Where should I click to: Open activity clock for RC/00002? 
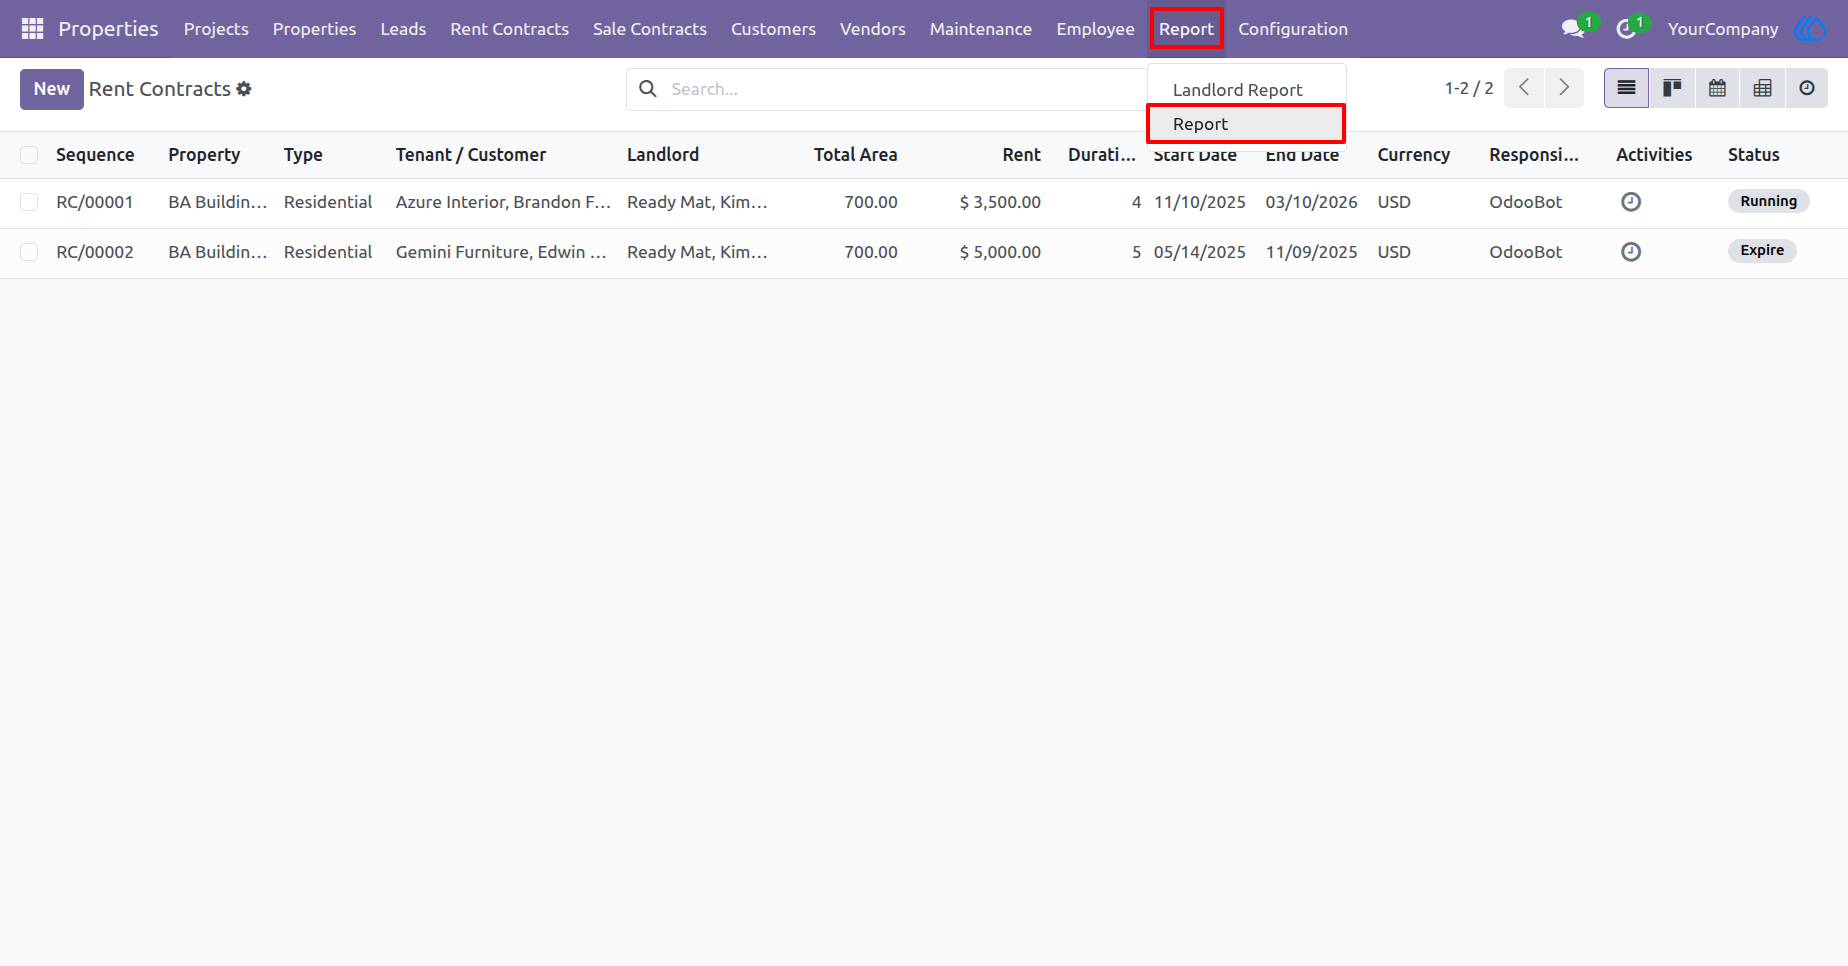1631,252
